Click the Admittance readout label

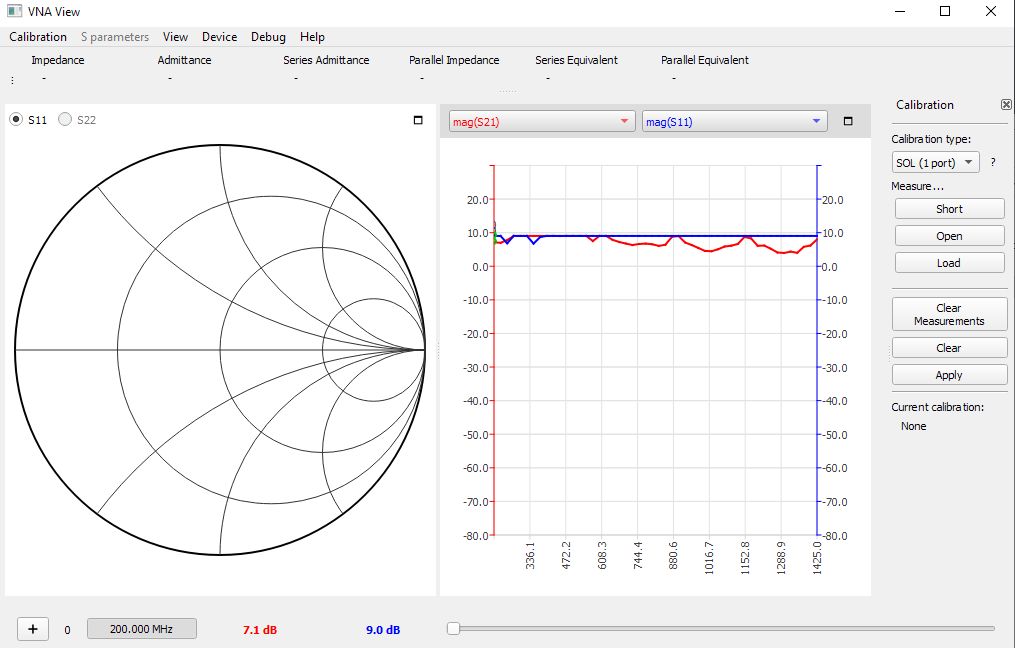point(184,60)
